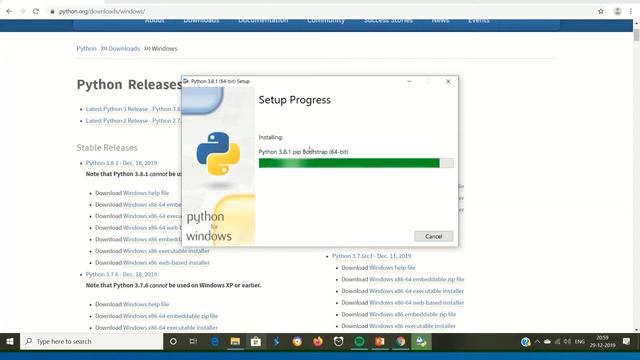Open the orange media player taskbar icon
This screenshot has width=640, height=360.
coord(380,341)
